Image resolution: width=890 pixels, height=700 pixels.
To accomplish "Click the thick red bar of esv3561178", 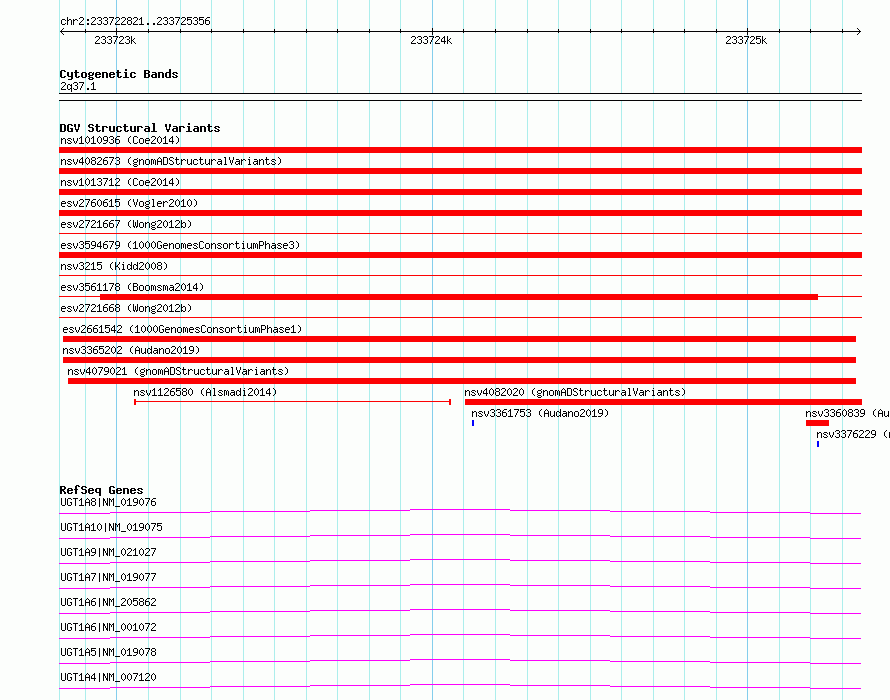I will tap(459, 297).
